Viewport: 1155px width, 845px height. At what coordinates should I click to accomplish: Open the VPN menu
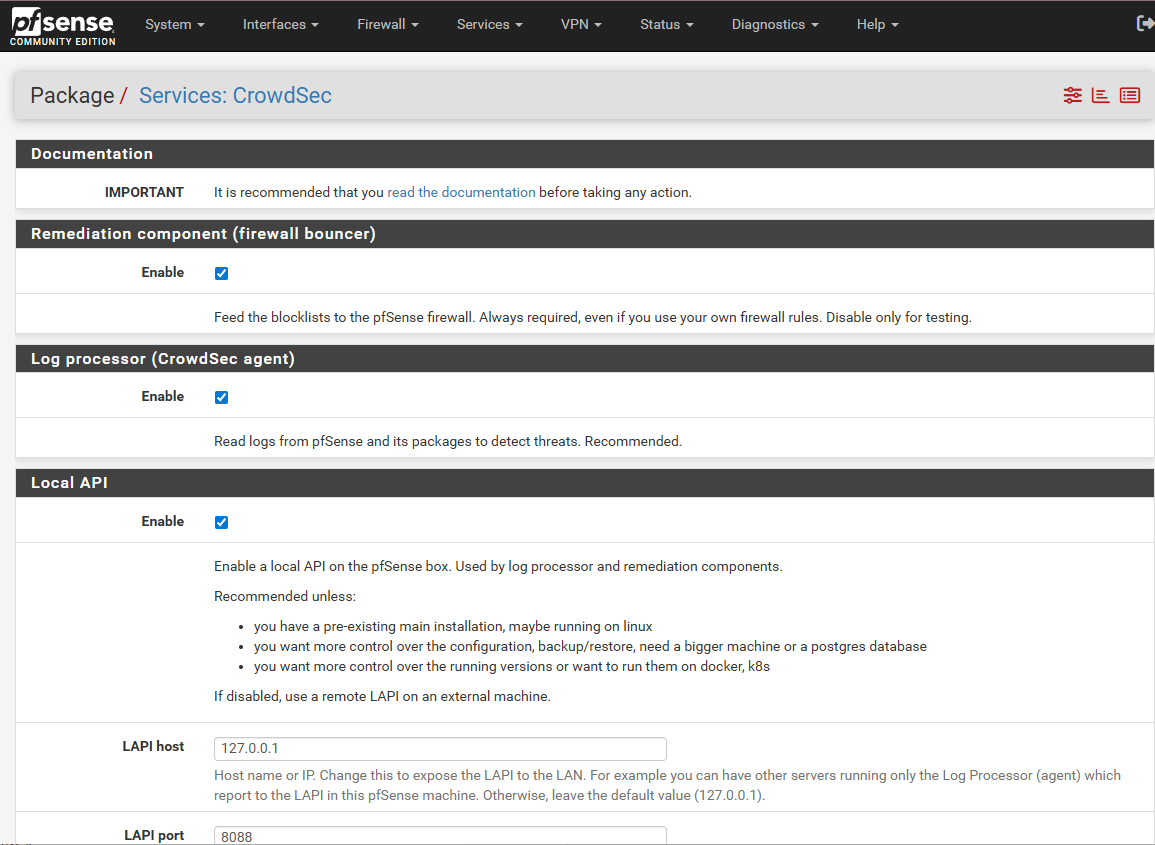[x=581, y=25]
